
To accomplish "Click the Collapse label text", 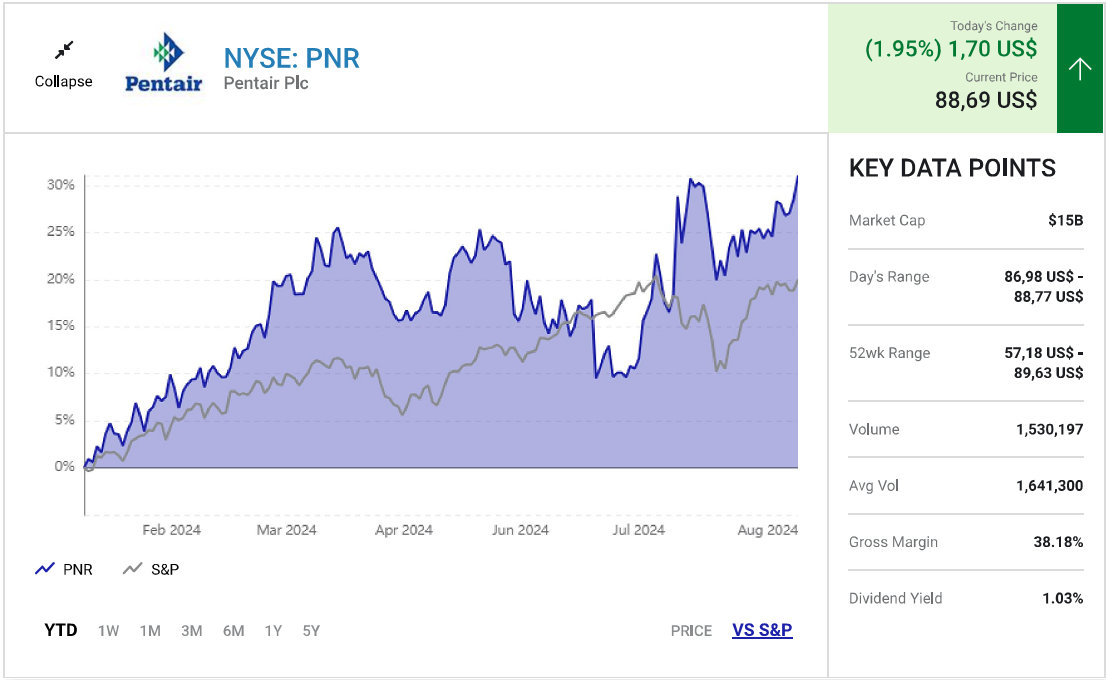I will coord(64,82).
